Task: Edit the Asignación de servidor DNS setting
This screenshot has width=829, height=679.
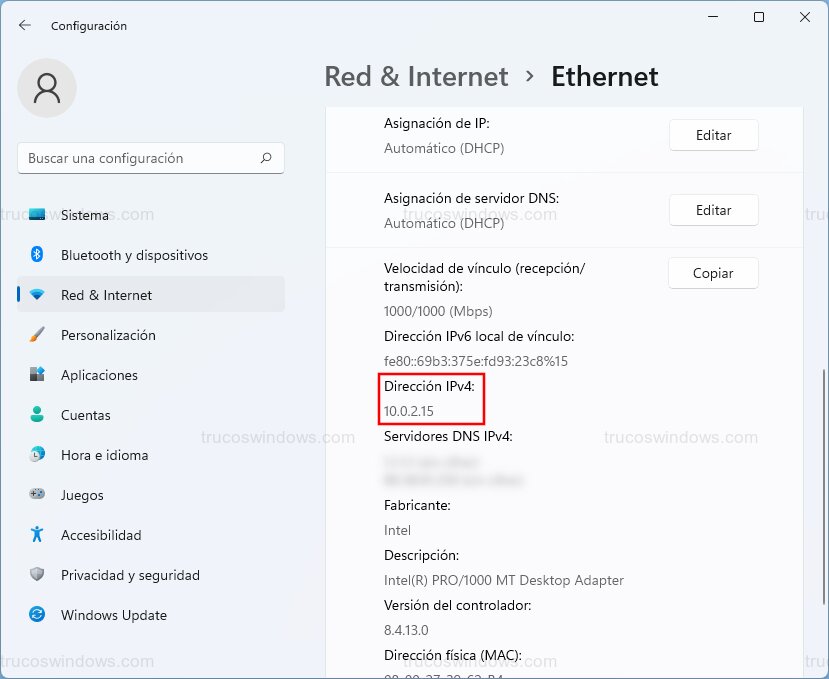Action: [x=713, y=210]
